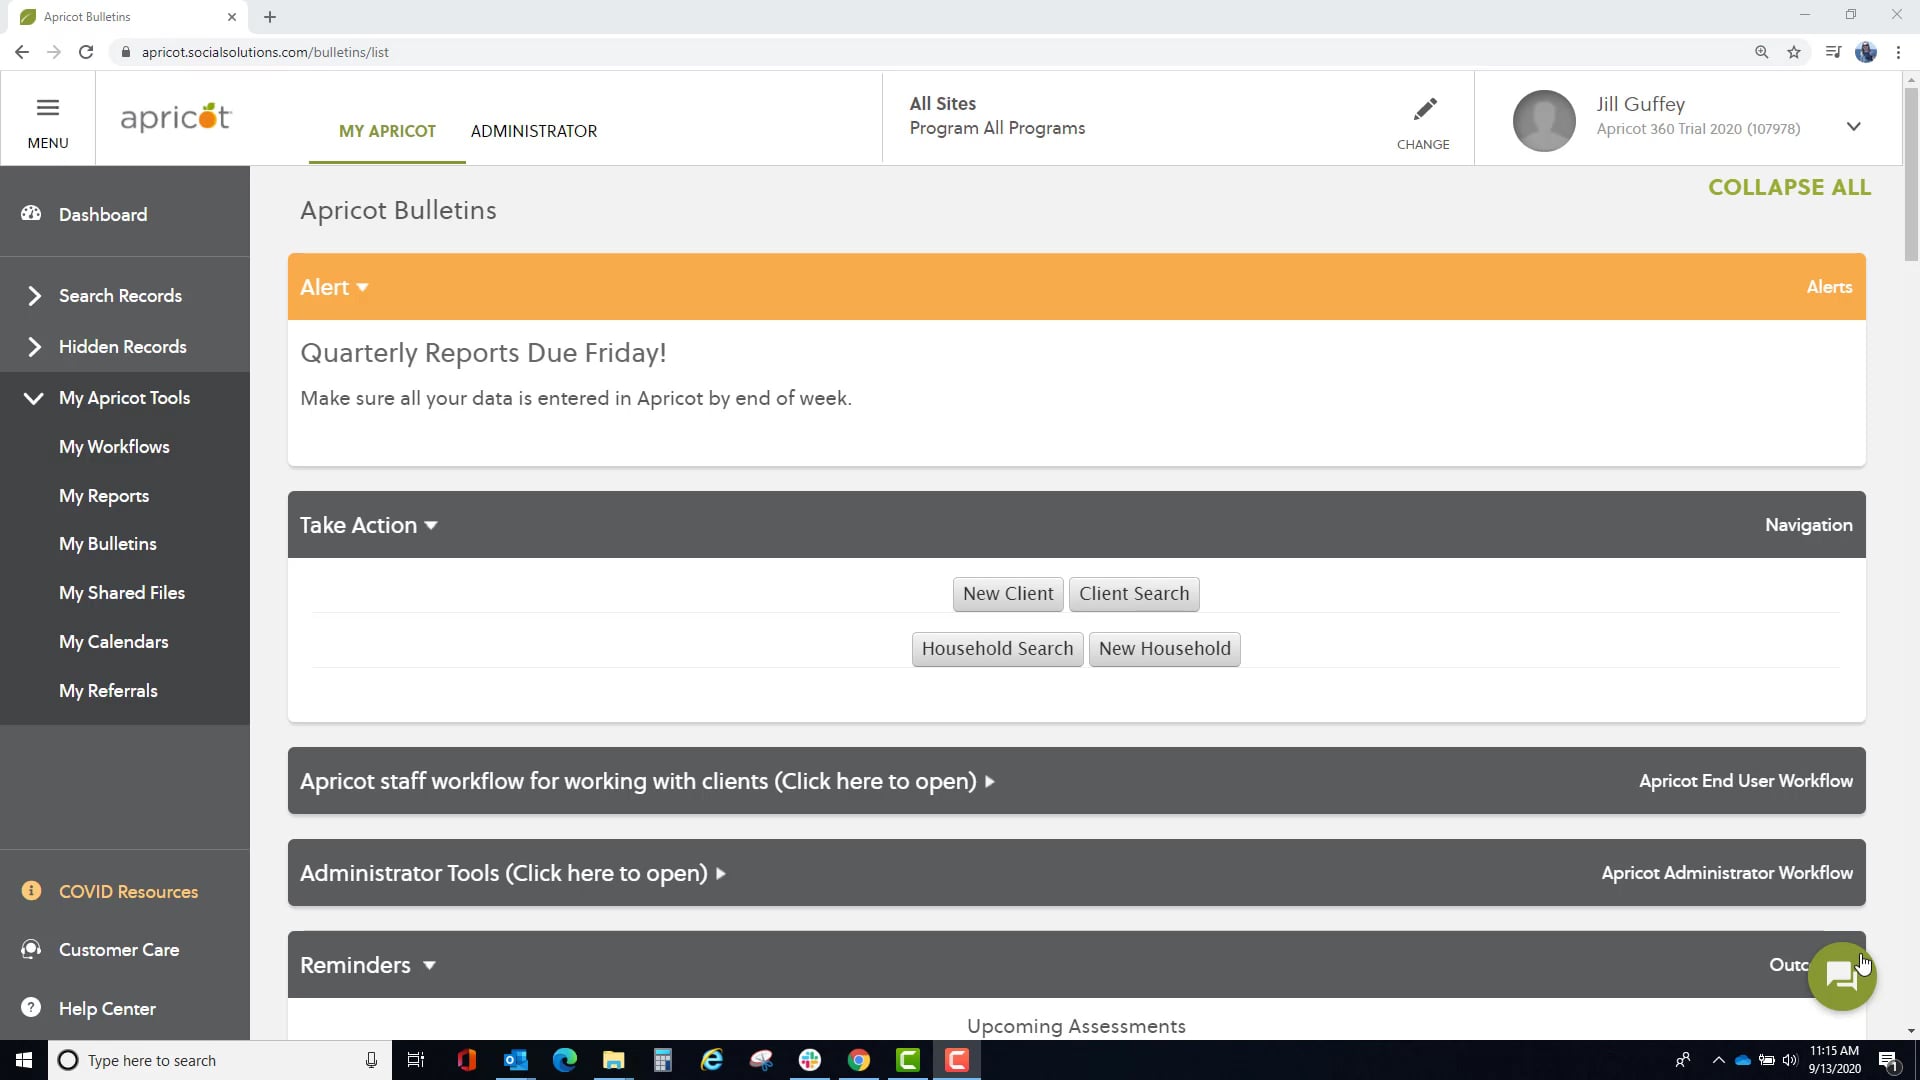Click the Dashboard gauge icon in sidebar

[x=31, y=214]
